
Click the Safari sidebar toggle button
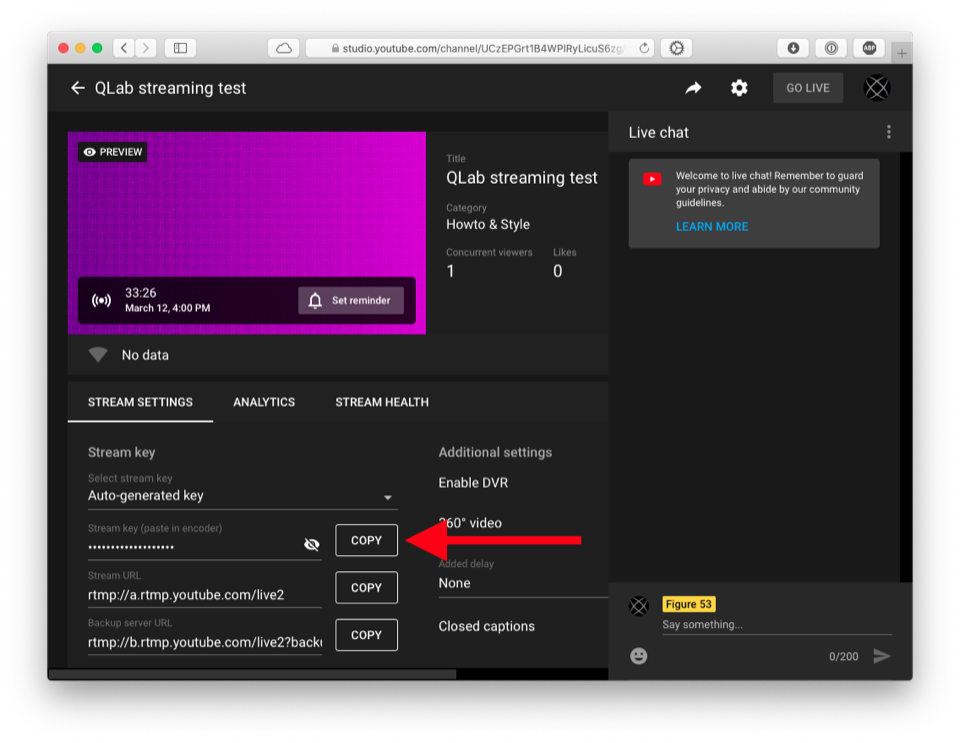pyautogui.click(x=180, y=48)
